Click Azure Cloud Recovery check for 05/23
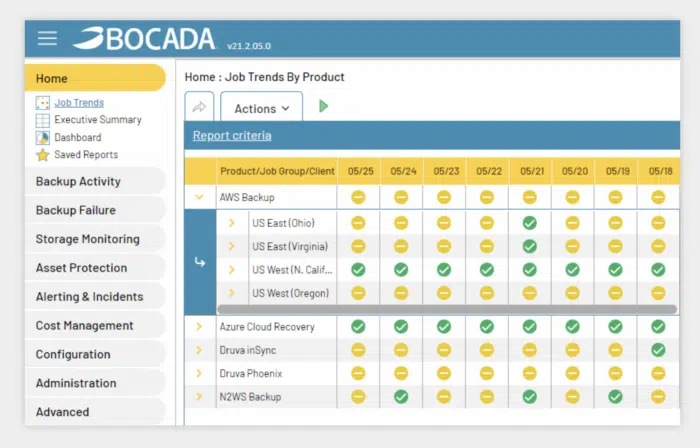 pyautogui.click(x=444, y=327)
